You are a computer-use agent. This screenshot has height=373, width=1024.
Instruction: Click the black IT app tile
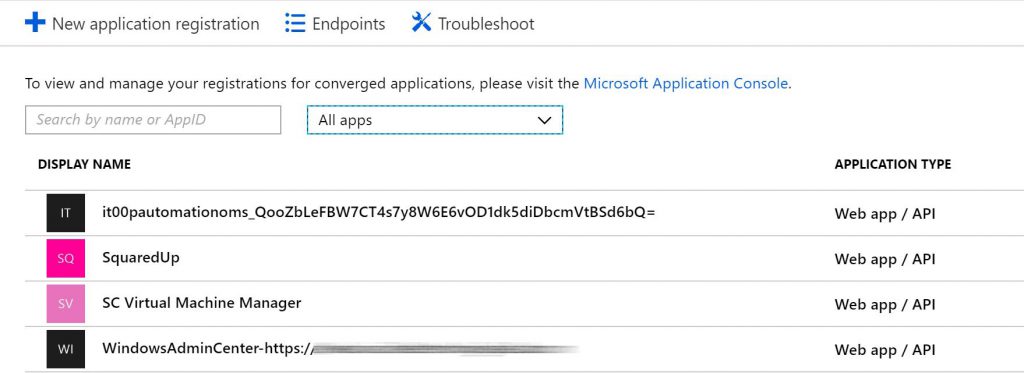pyautogui.click(x=65, y=213)
